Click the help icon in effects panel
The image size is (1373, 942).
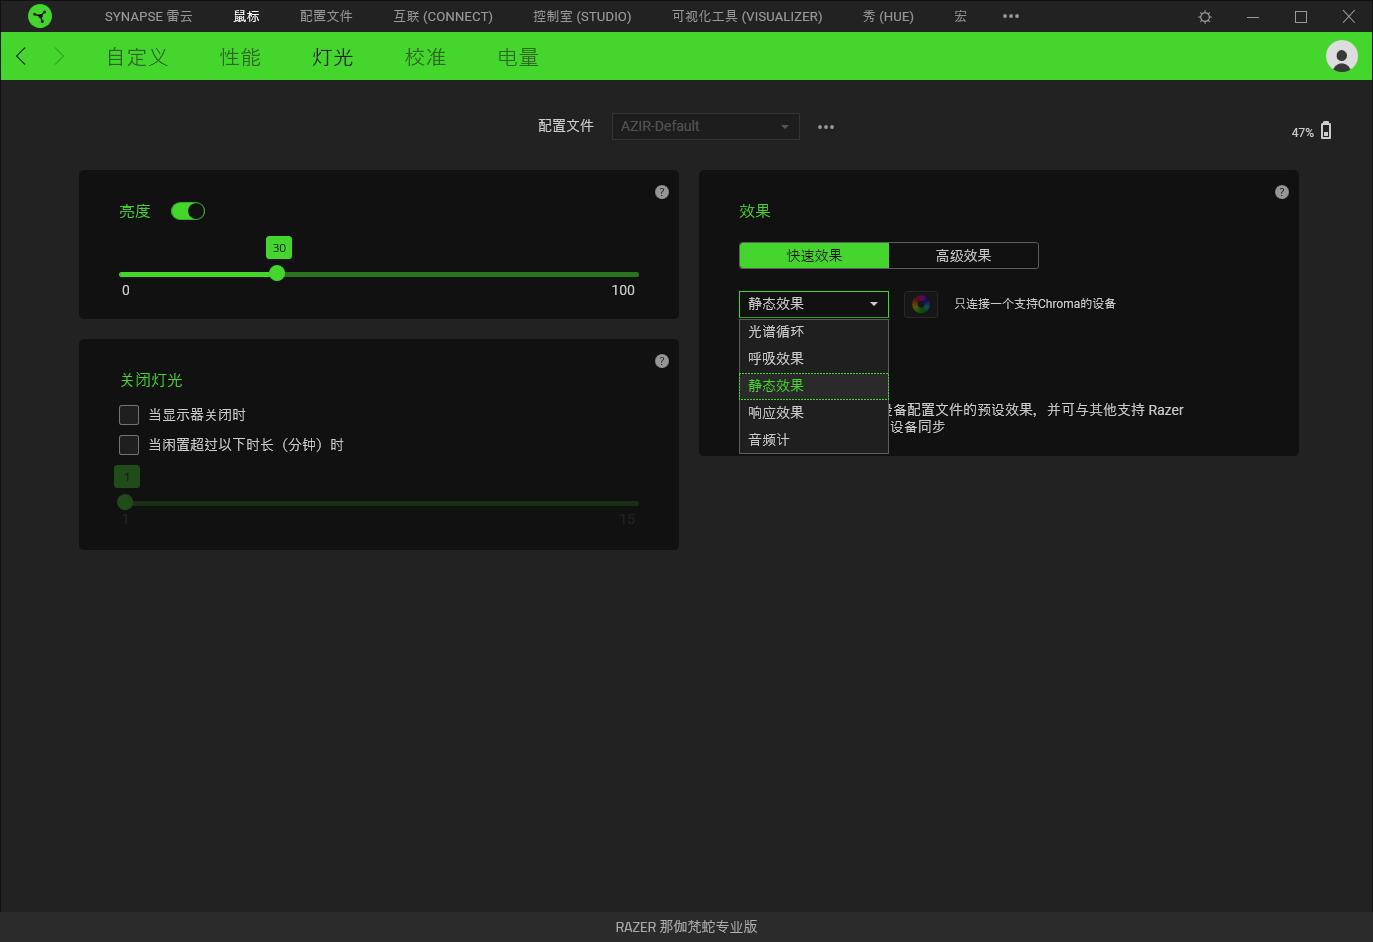pyautogui.click(x=1282, y=192)
